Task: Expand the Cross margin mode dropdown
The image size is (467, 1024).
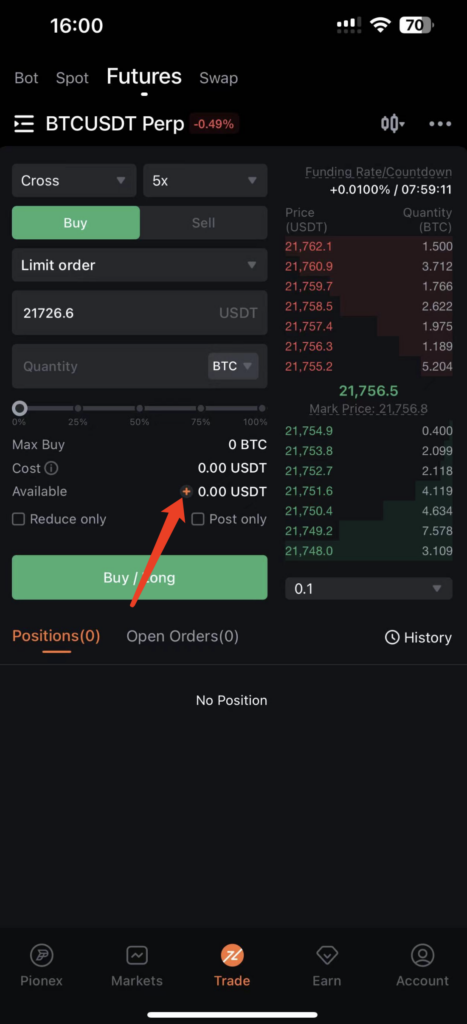Action: pyautogui.click(x=74, y=180)
